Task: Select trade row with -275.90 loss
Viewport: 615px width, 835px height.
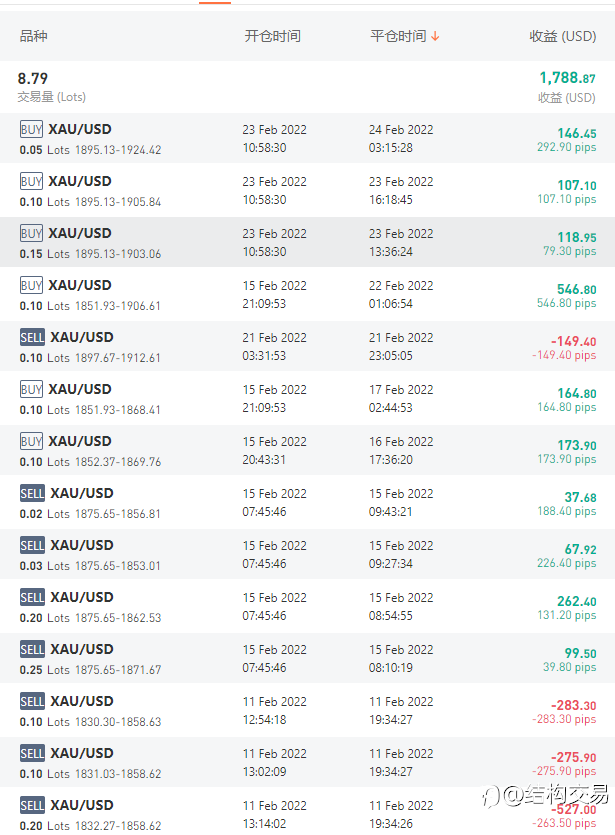Action: click(307, 763)
